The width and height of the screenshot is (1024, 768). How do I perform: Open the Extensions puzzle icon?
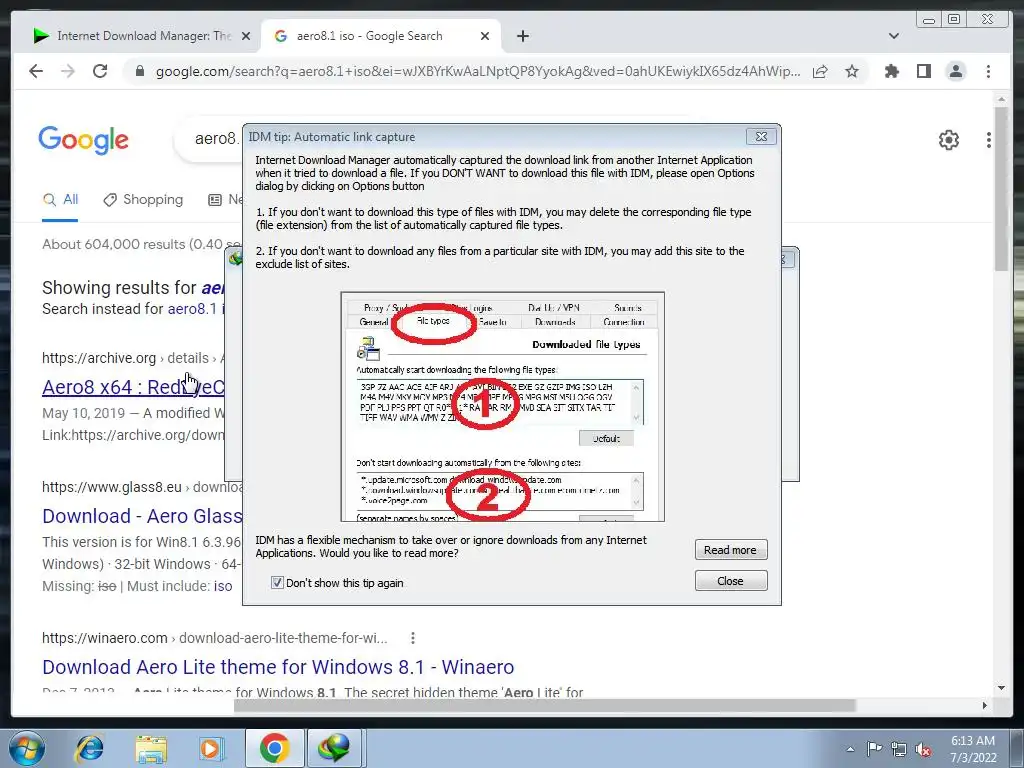pyautogui.click(x=891, y=71)
